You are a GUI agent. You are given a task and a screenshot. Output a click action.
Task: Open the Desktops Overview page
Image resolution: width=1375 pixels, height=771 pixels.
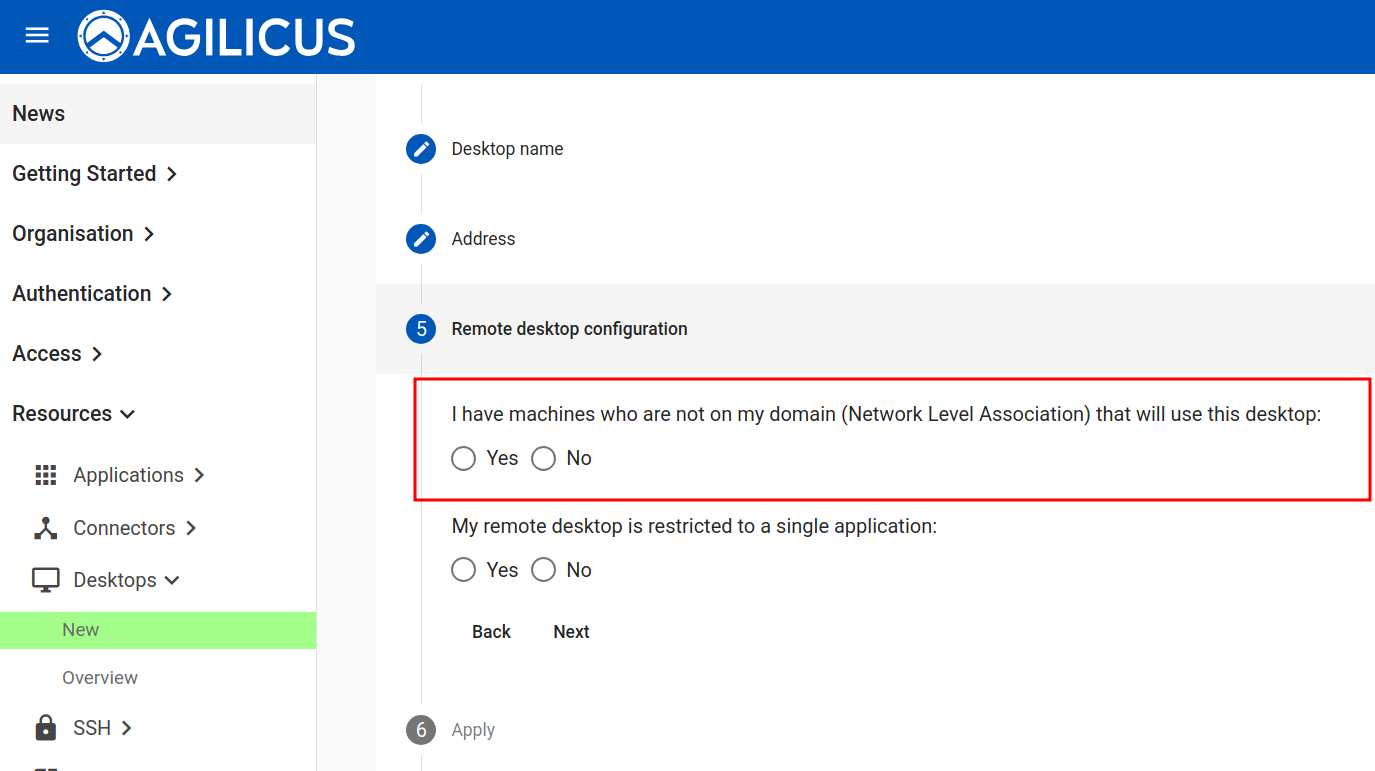(100, 678)
